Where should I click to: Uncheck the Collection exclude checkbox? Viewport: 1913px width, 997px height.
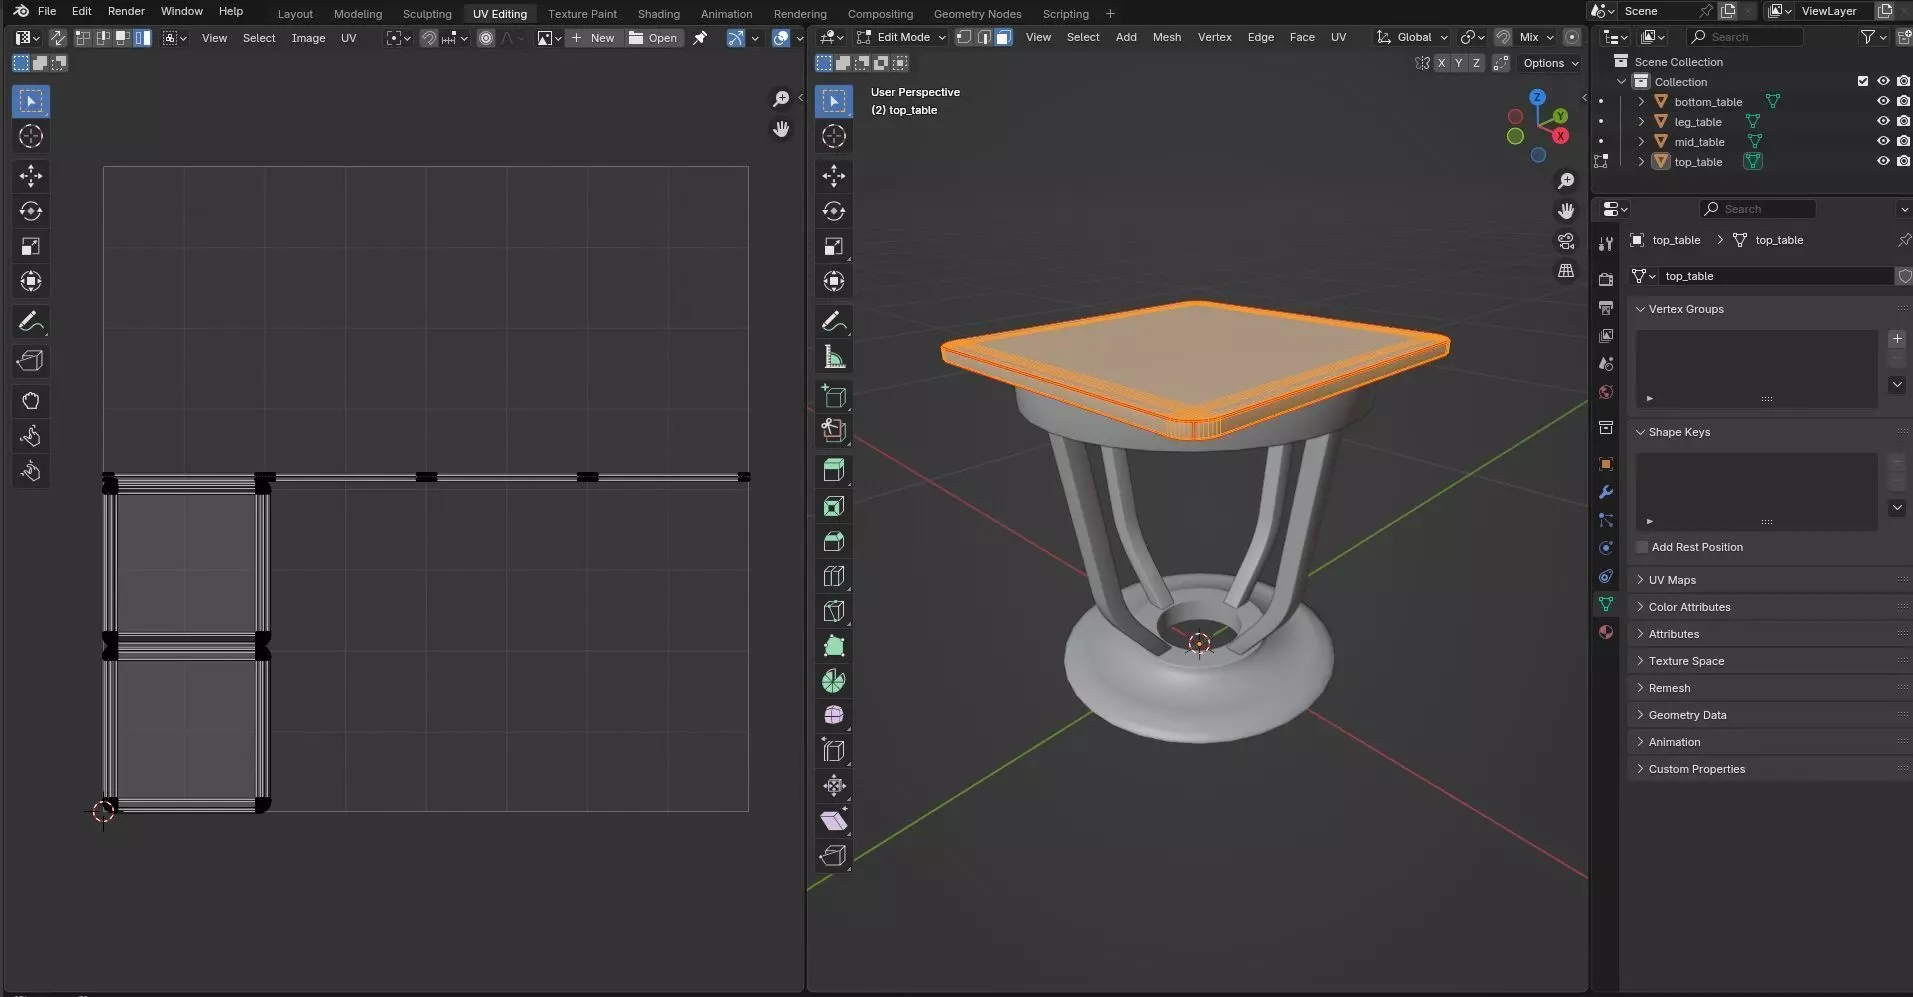[x=1863, y=81]
